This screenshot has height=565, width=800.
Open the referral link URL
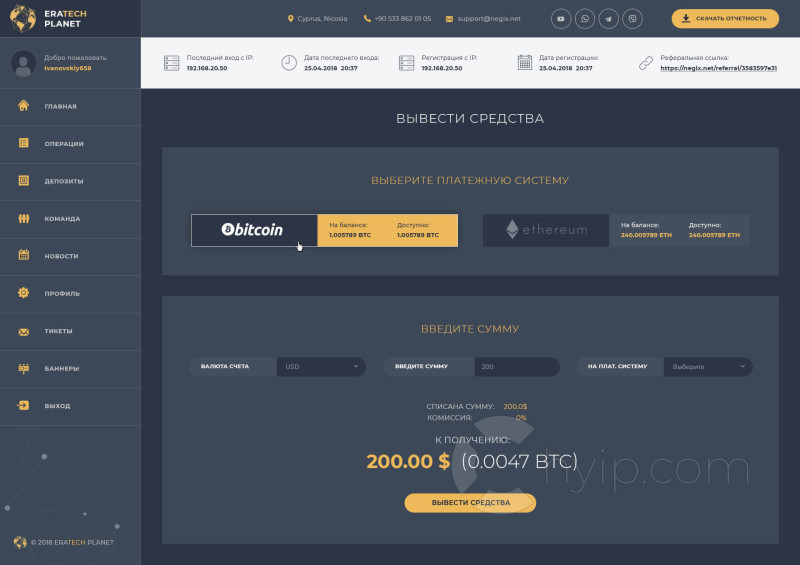point(718,68)
